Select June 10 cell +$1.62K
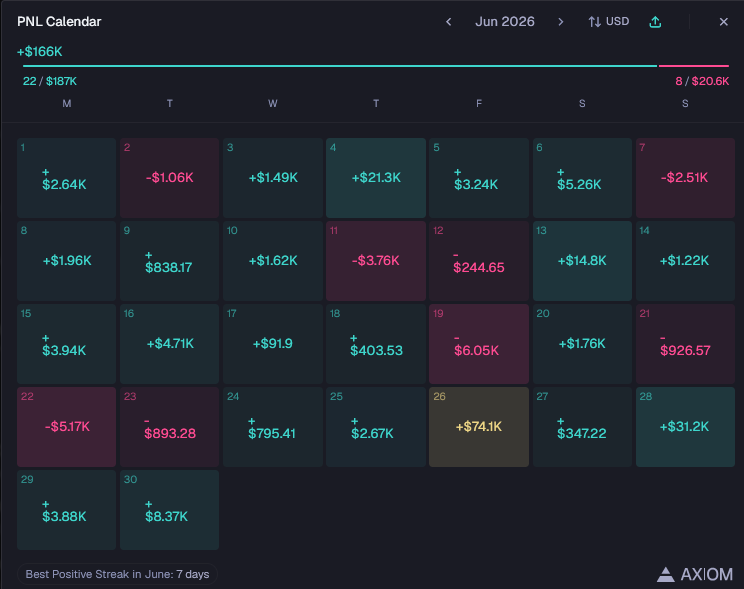Screen dimensions: 744x589 click(273, 261)
